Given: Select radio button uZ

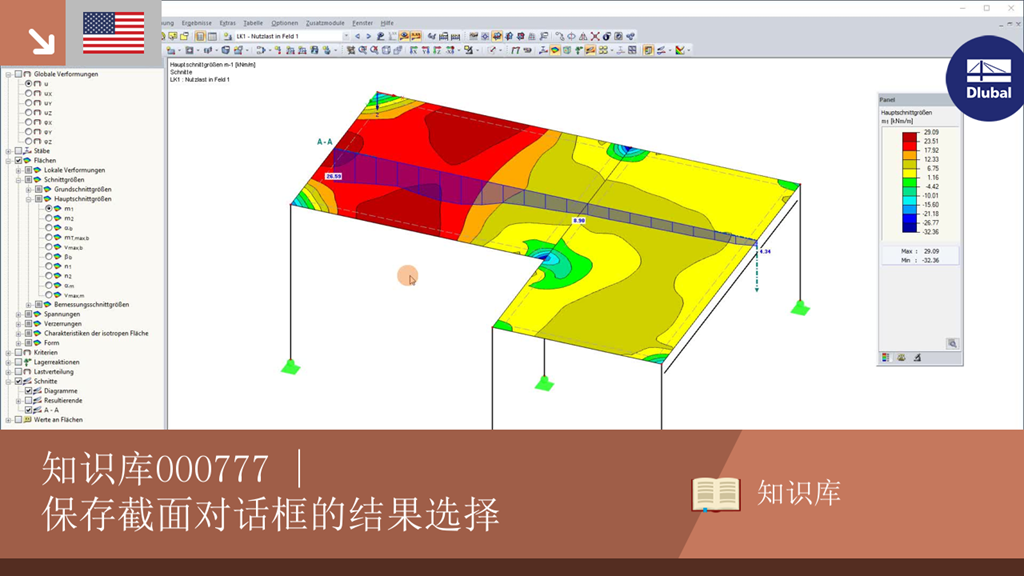Looking at the screenshot, I should click(x=29, y=112).
